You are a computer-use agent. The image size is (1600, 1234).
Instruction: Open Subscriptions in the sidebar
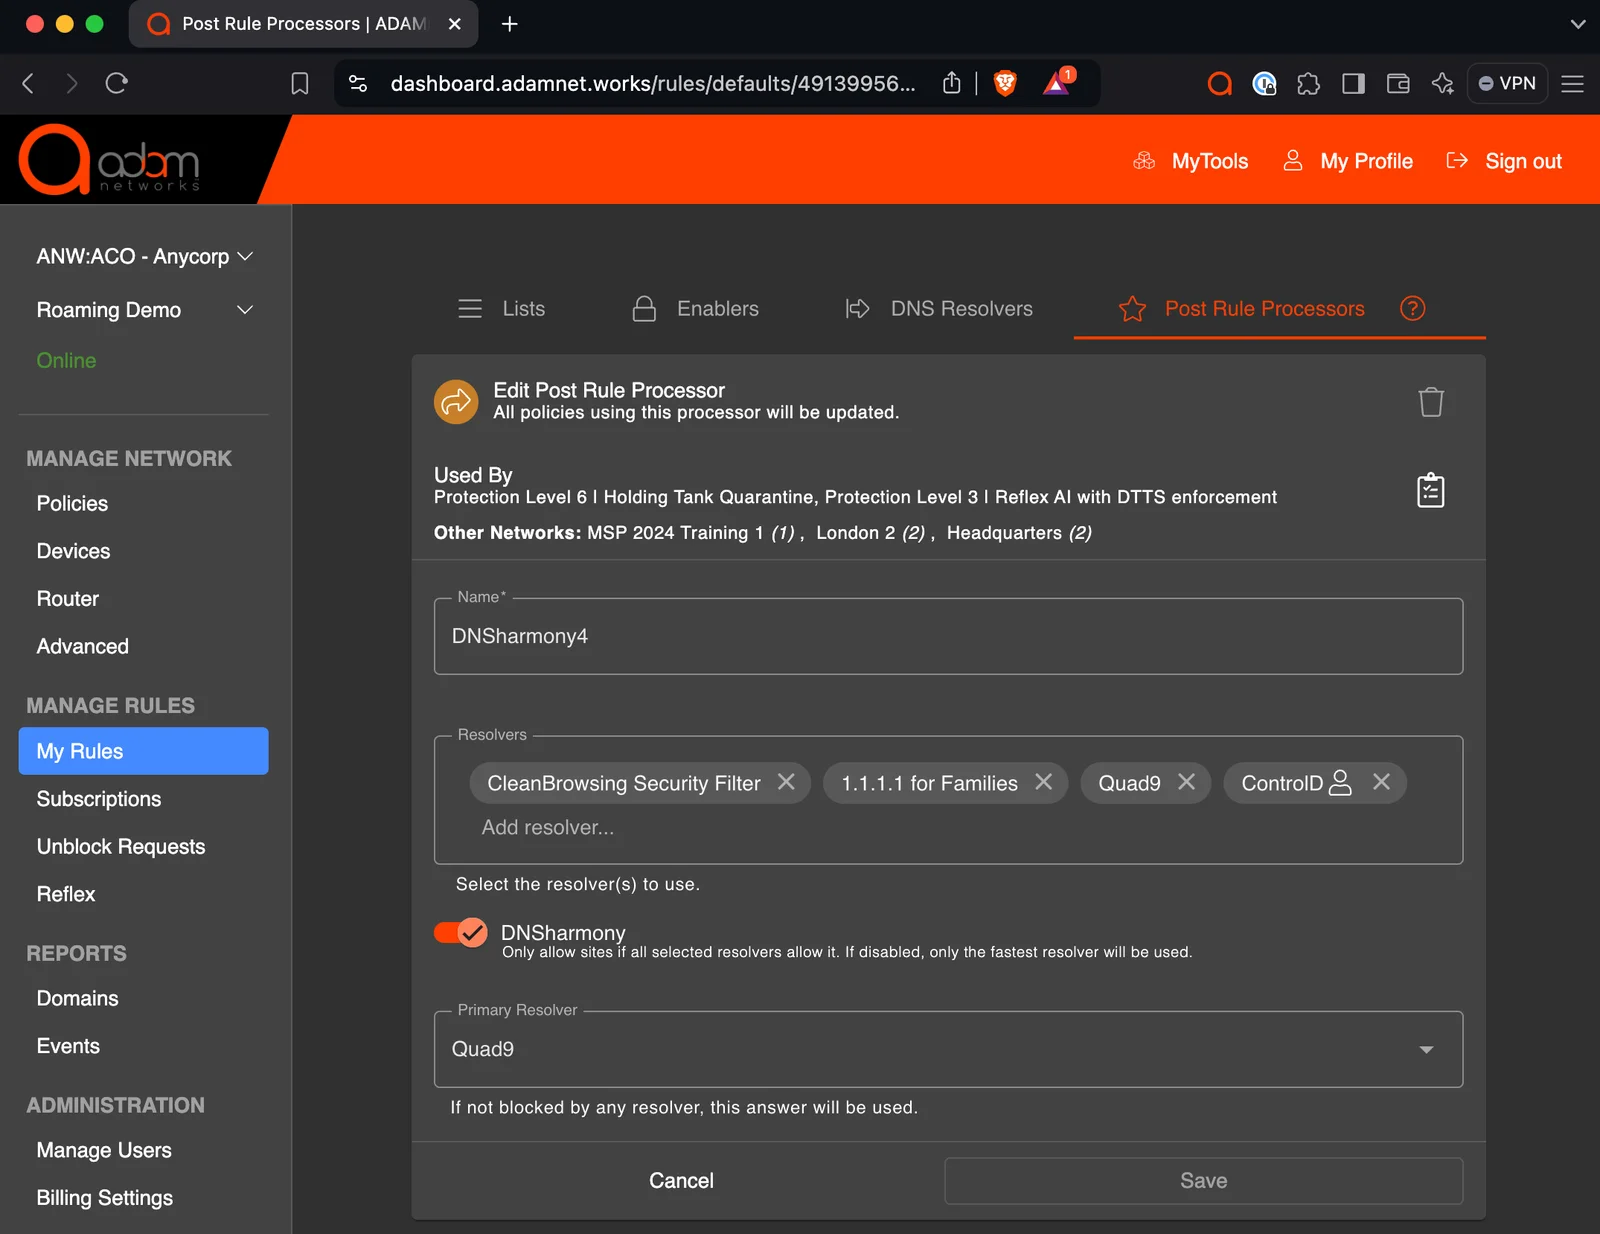pyautogui.click(x=99, y=799)
